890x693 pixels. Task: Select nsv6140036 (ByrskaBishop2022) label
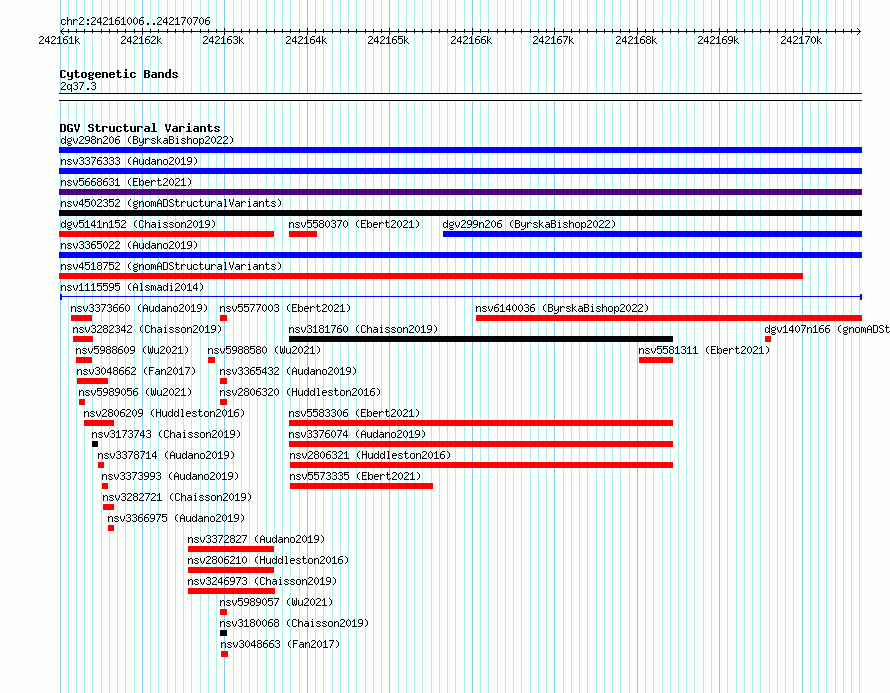pos(562,308)
